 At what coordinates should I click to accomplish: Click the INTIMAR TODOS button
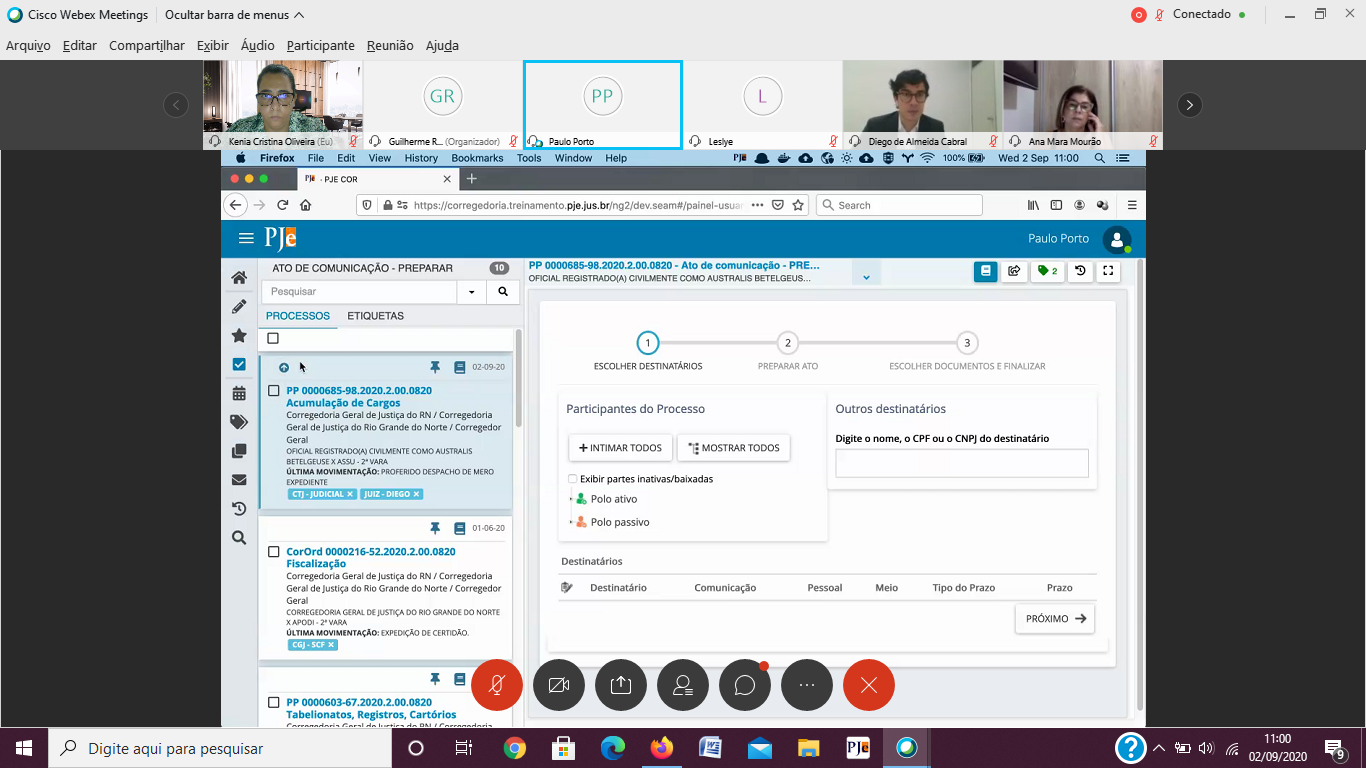click(620, 448)
